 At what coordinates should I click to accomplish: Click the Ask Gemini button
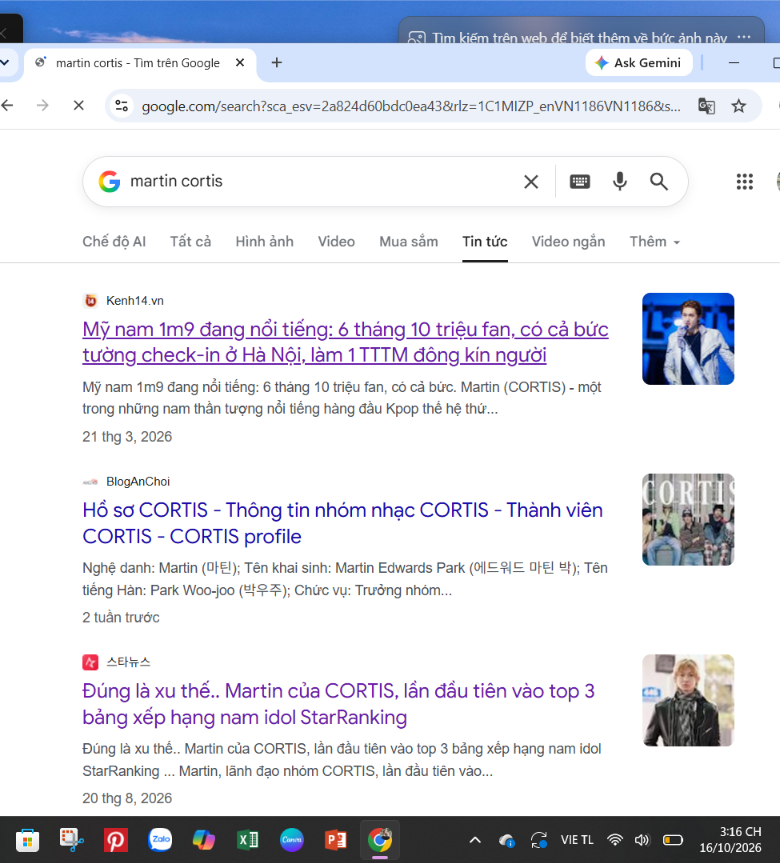(x=639, y=63)
